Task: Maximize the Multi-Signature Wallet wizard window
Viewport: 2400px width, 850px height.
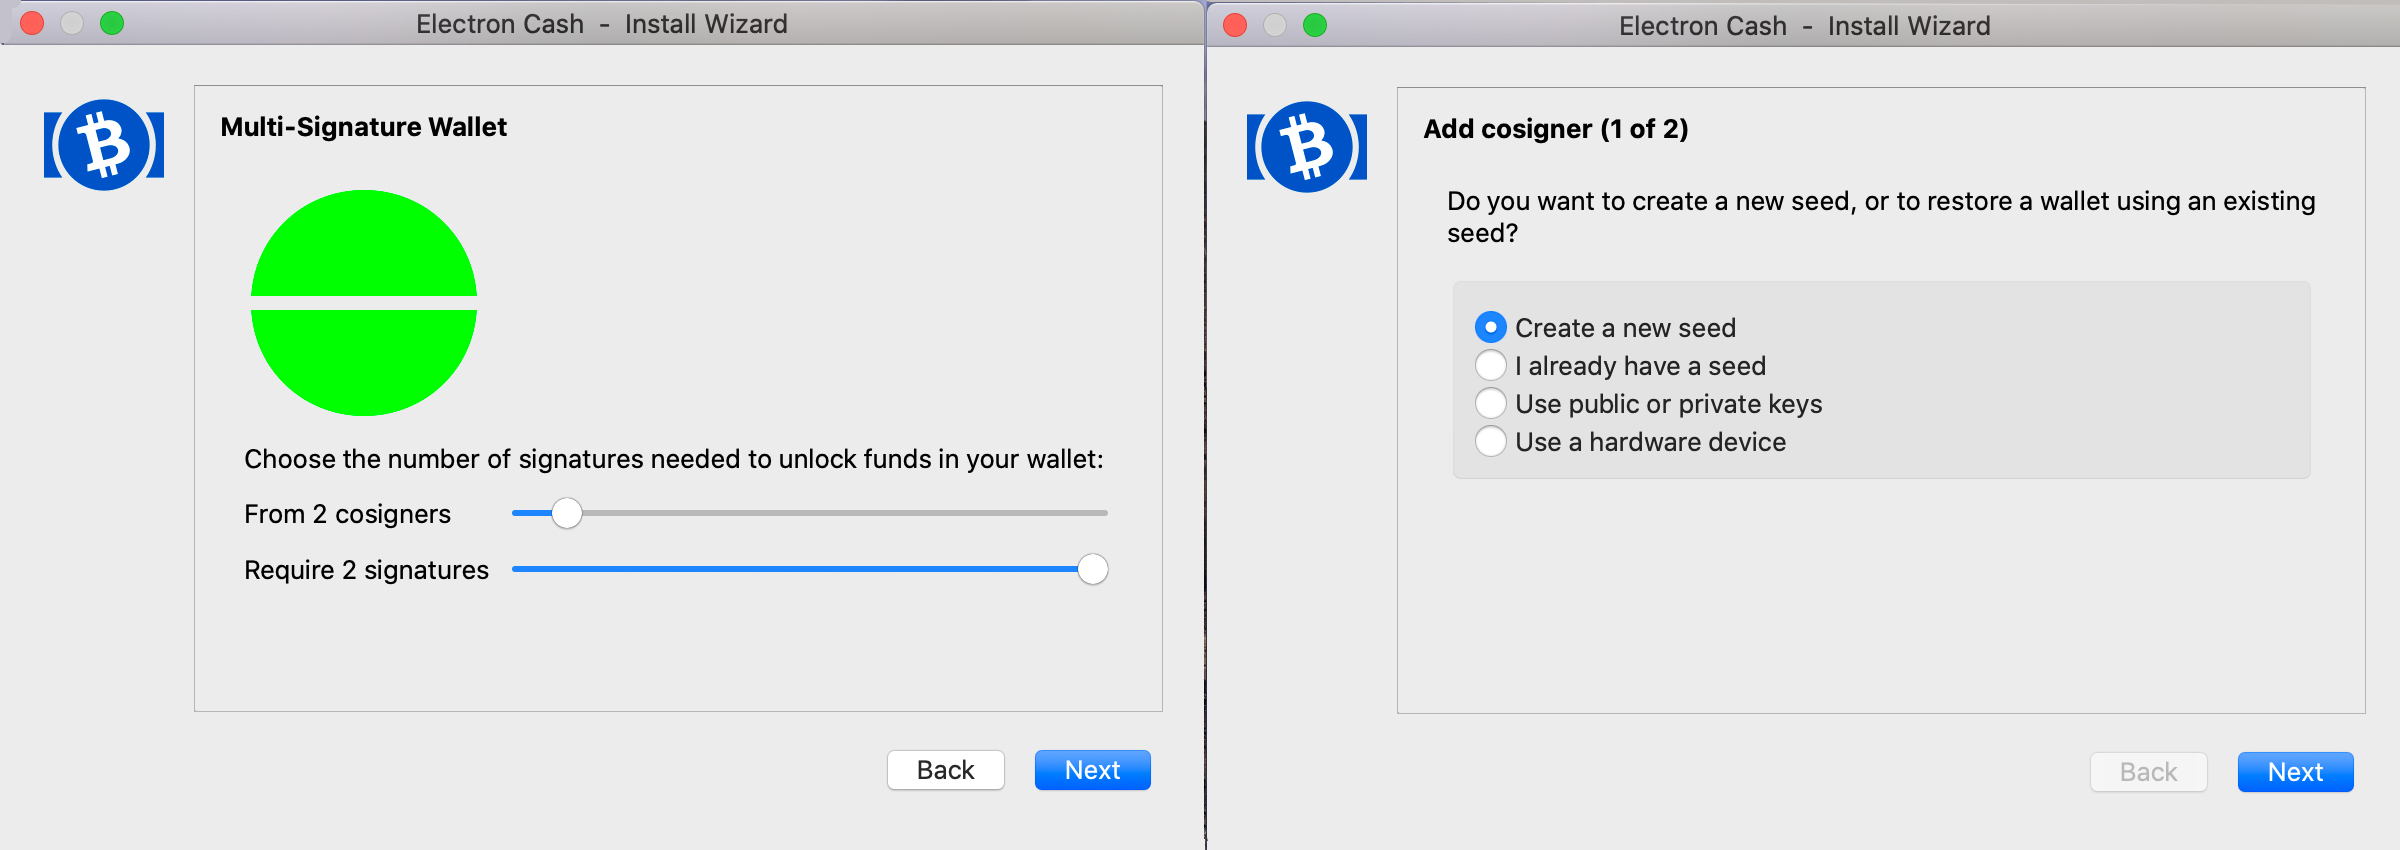Action: coord(112,23)
